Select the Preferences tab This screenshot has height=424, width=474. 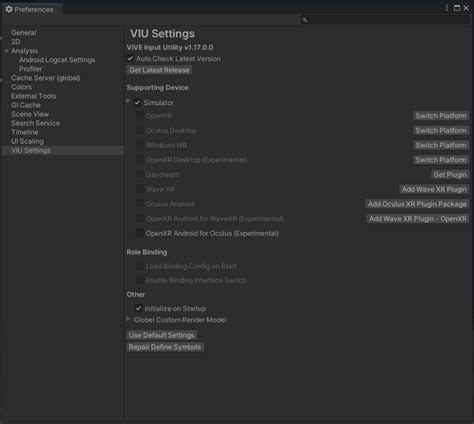pos(32,9)
